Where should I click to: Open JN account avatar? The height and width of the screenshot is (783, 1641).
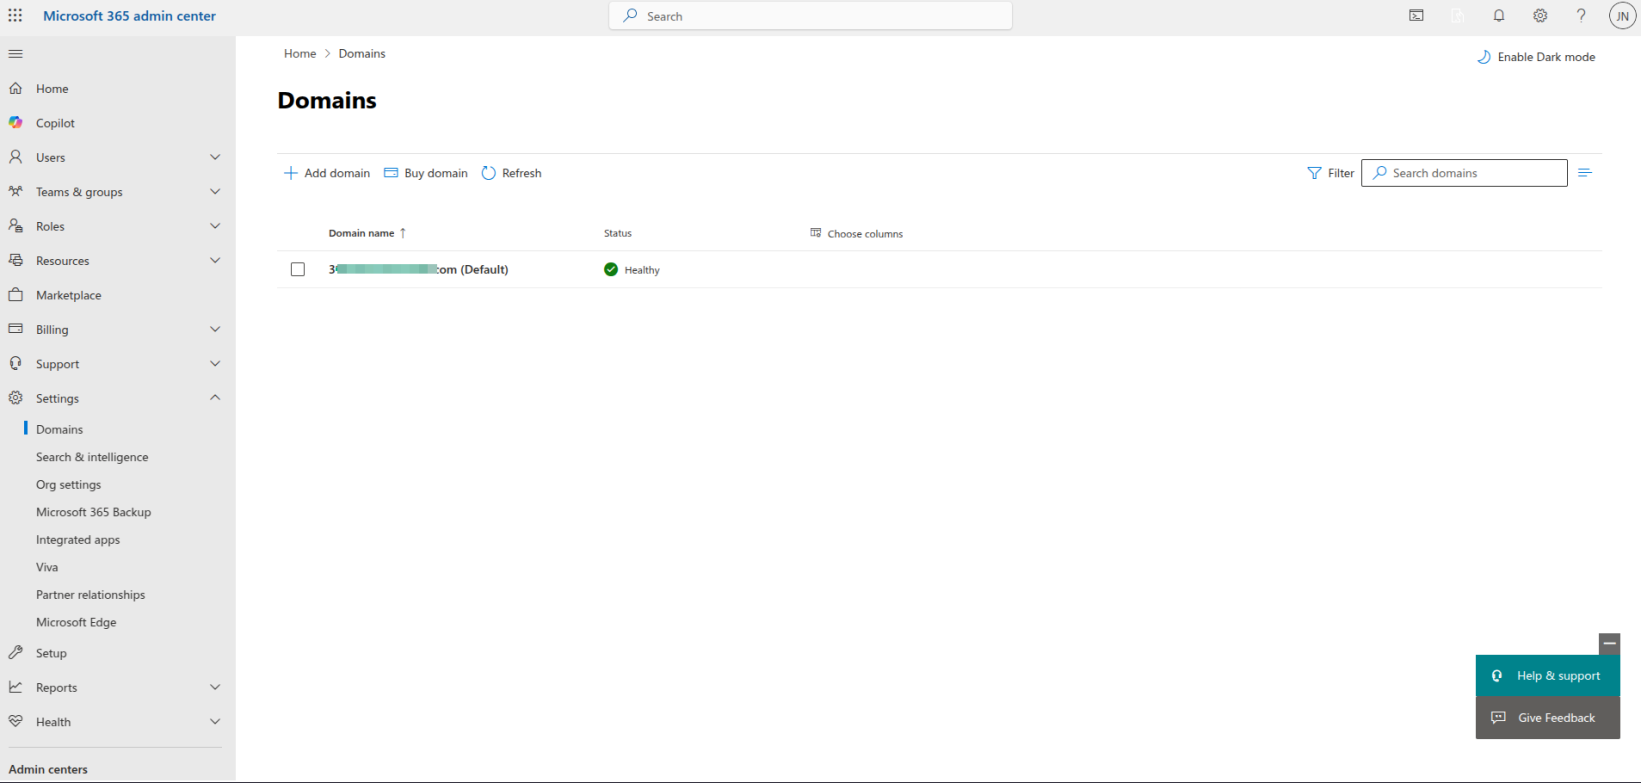pyautogui.click(x=1622, y=16)
